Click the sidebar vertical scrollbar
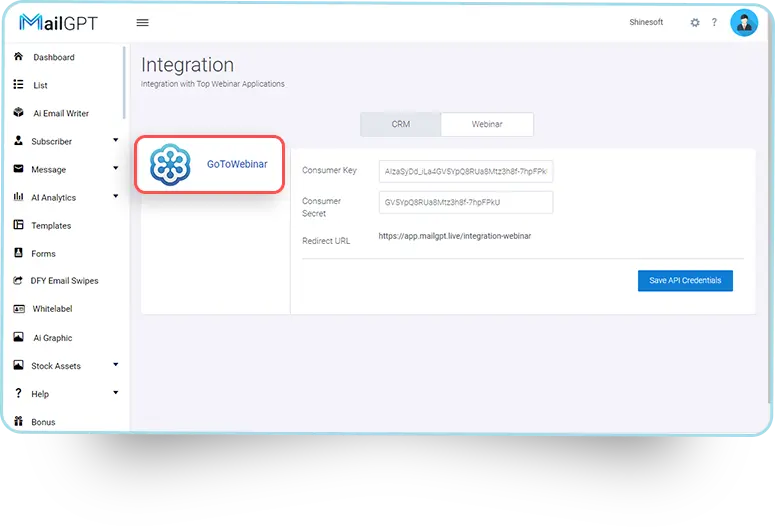Screen dimensions: 775x527 (x=125, y=85)
